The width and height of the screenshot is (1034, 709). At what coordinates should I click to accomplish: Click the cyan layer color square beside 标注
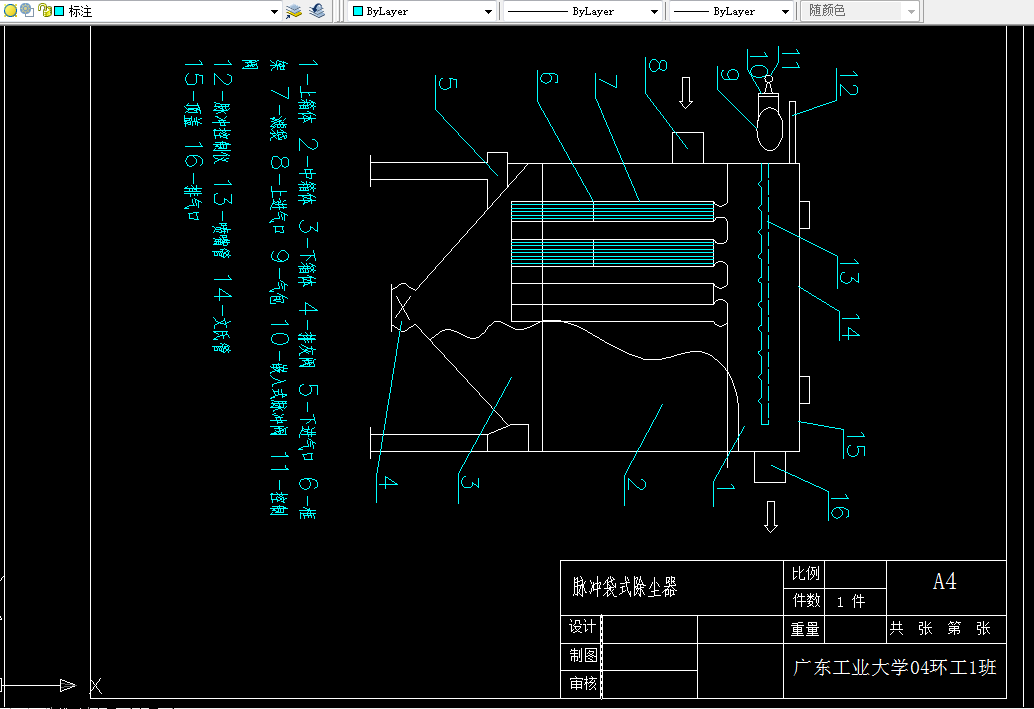pos(59,11)
